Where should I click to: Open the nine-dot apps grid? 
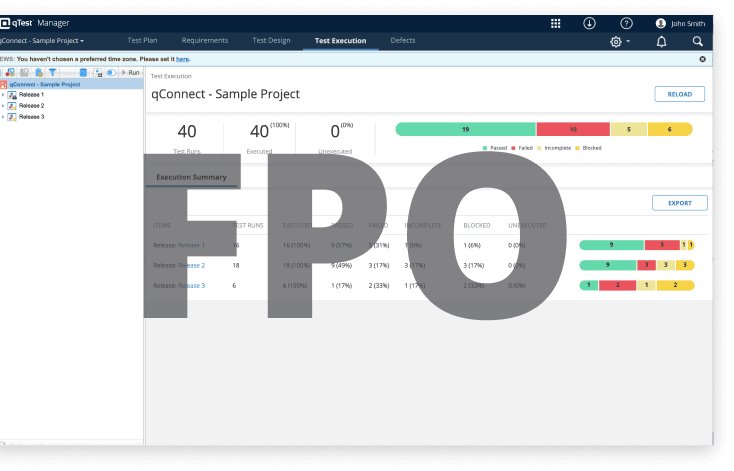(555, 23)
